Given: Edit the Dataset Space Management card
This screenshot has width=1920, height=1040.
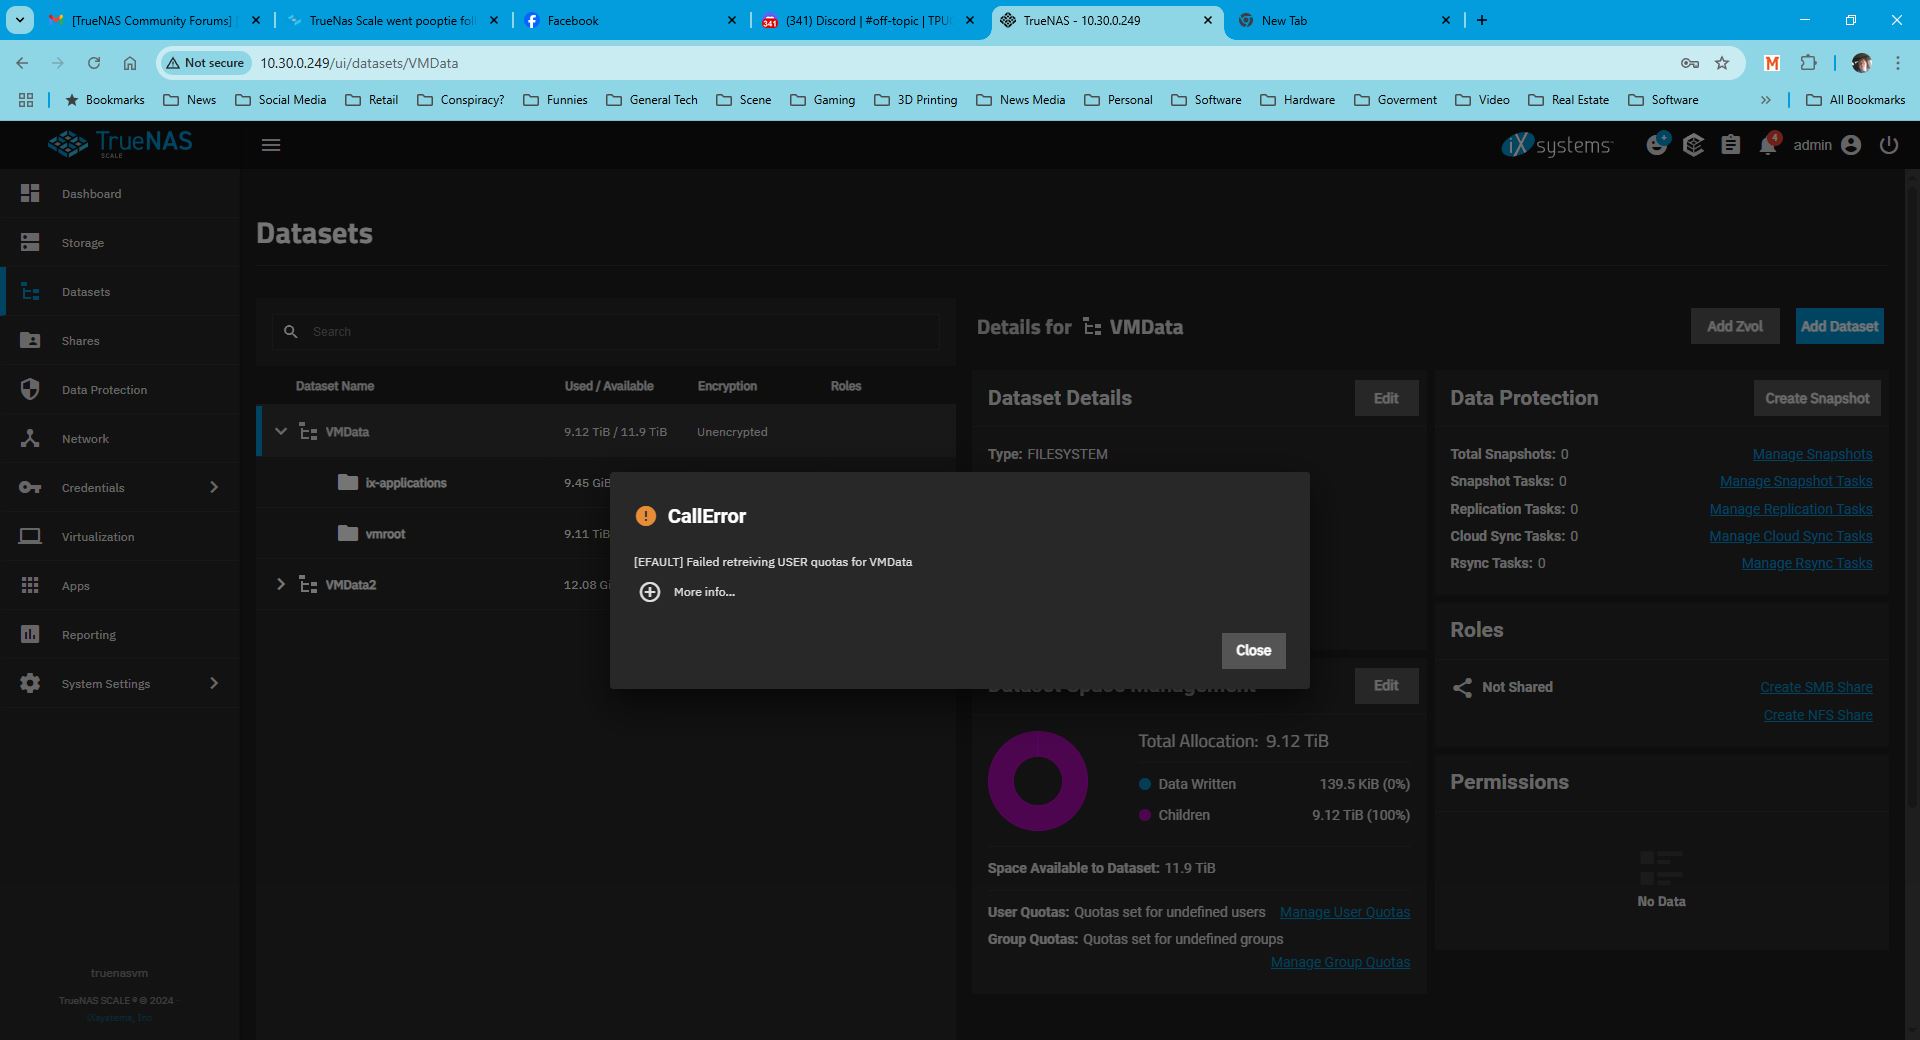Looking at the screenshot, I should [x=1386, y=686].
